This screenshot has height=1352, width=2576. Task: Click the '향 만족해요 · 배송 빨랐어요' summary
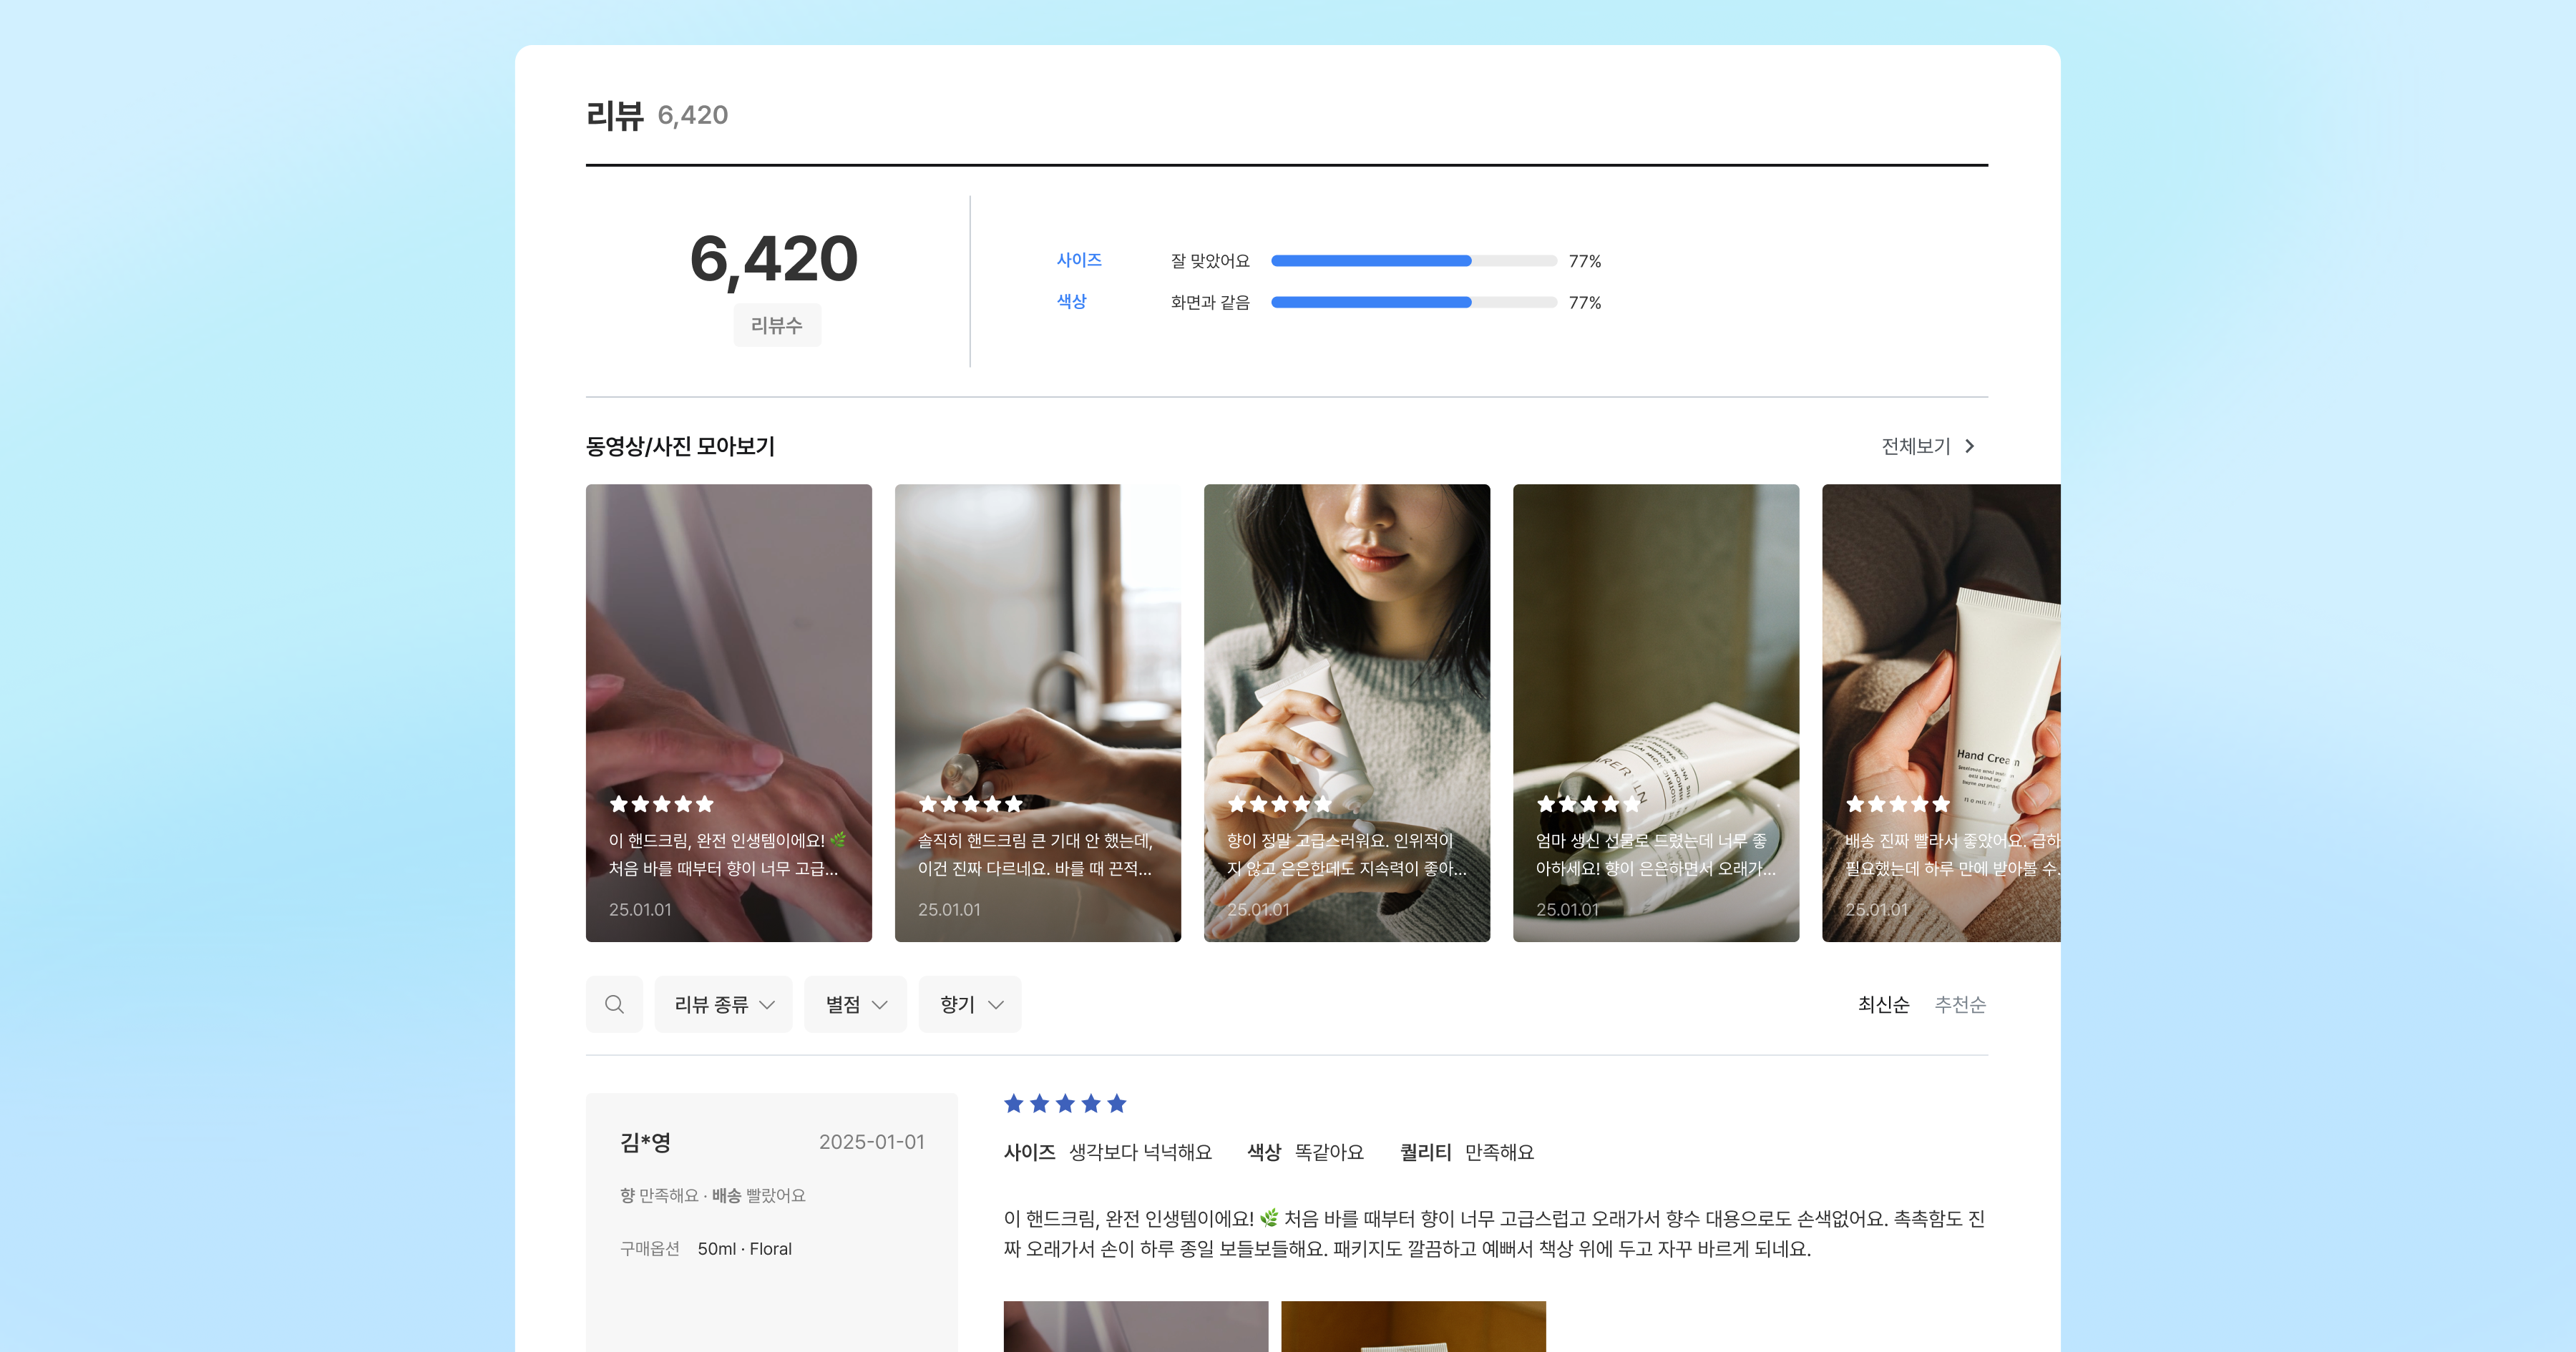(x=712, y=1196)
